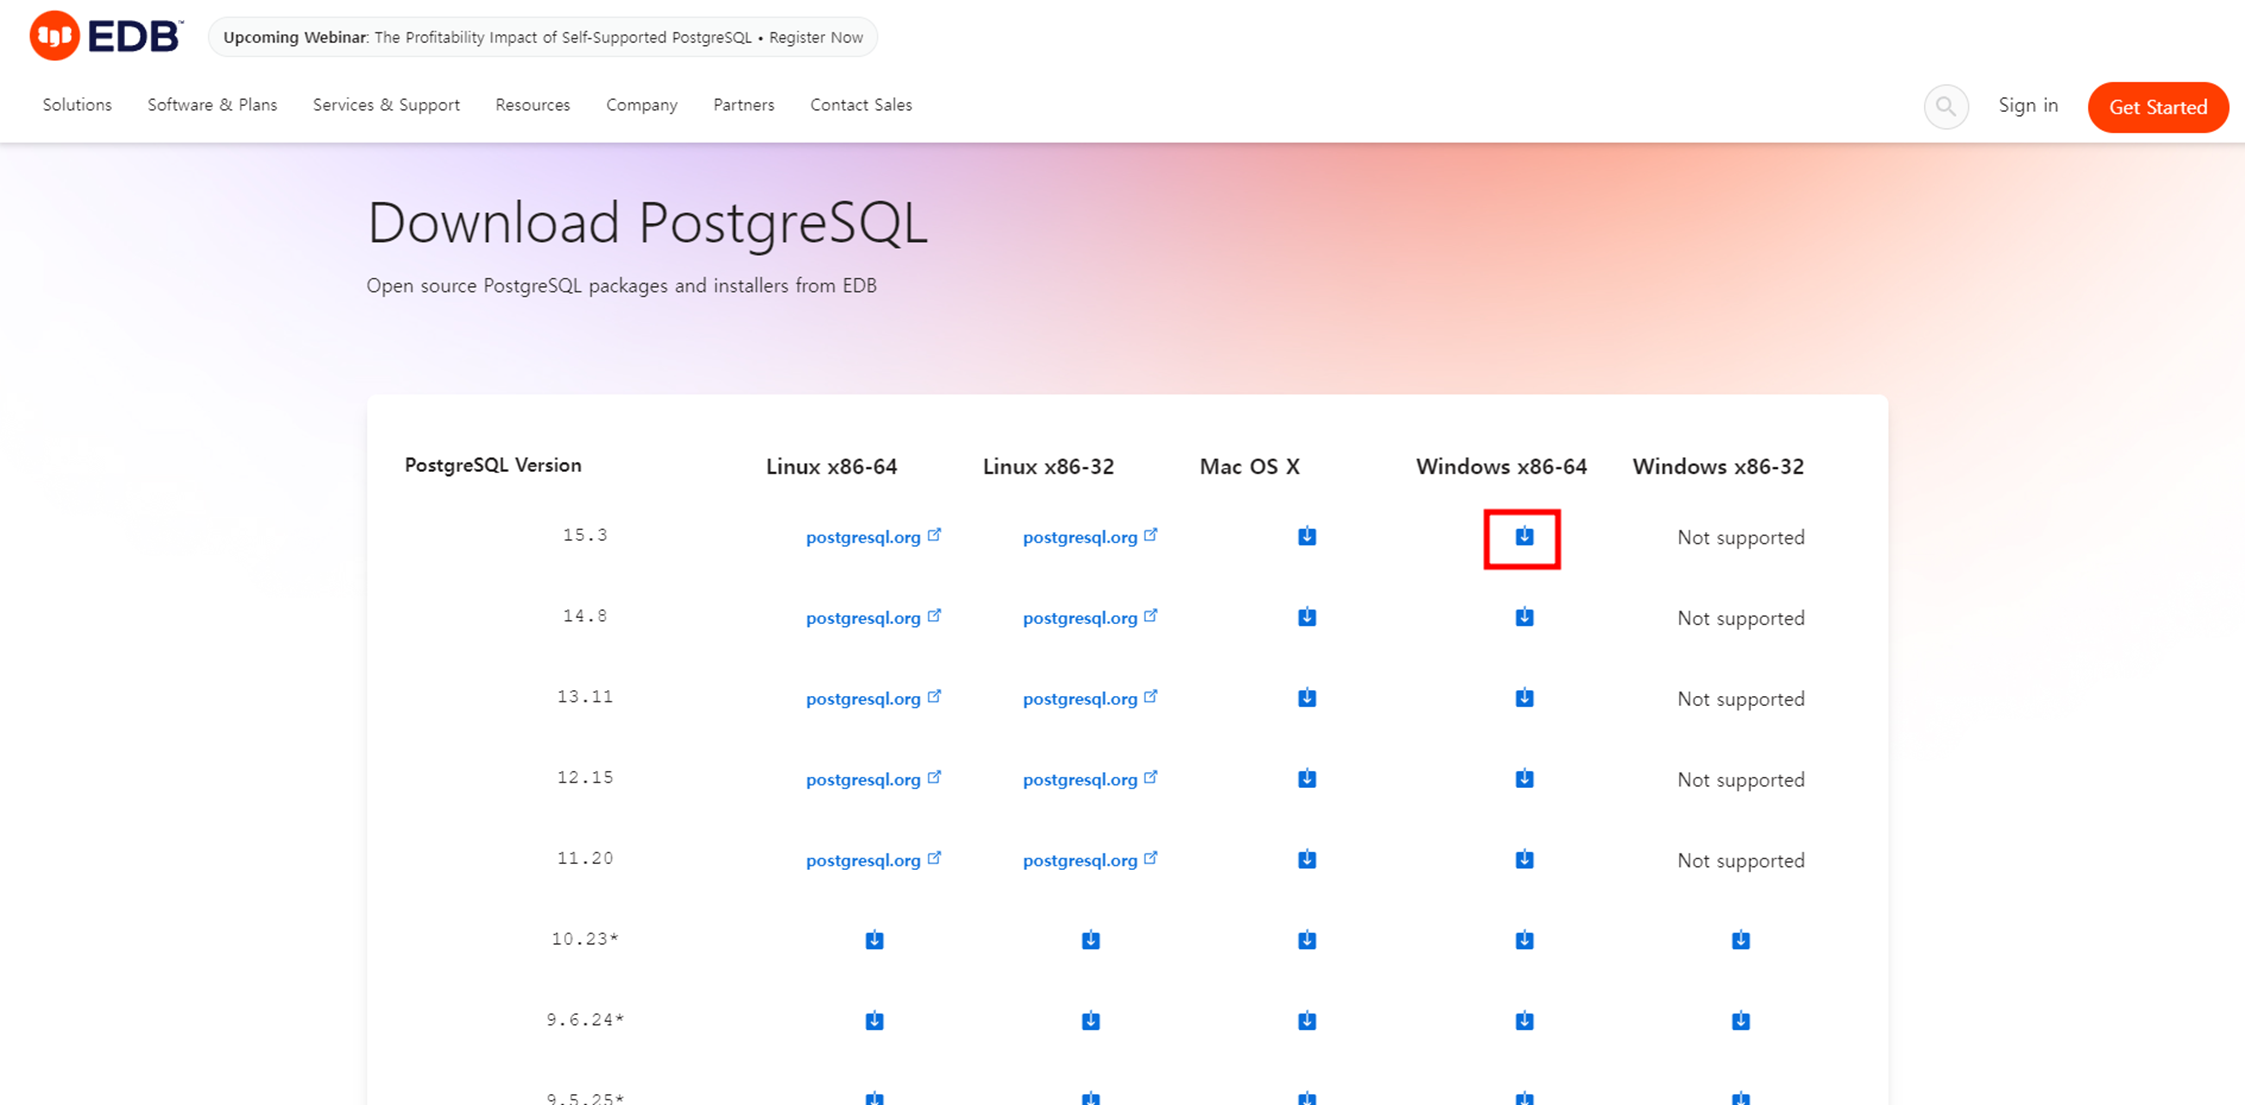Download PostgreSQL 14.8 for Windows x86-64
2245x1105 pixels.
(1523, 617)
